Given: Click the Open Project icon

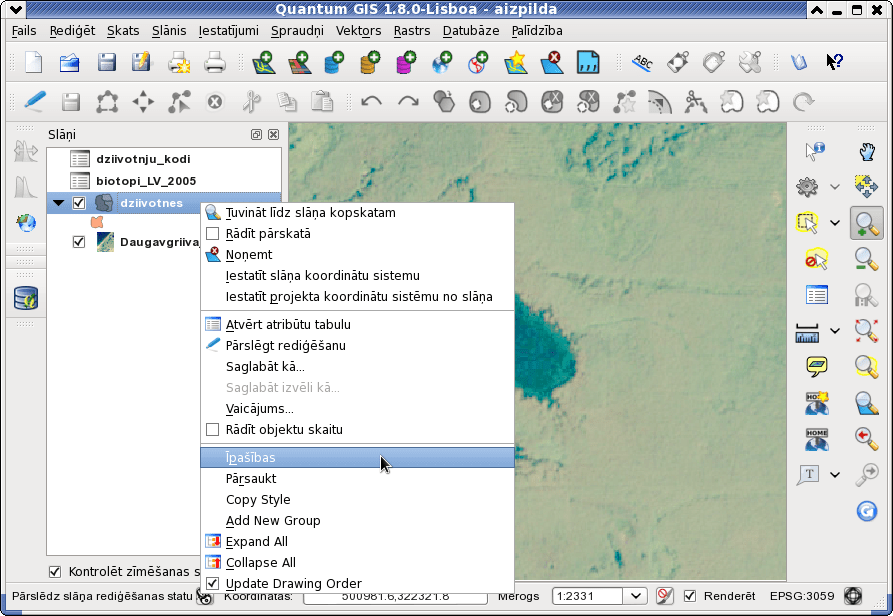Looking at the screenshot, I should (x=69, y=62).
